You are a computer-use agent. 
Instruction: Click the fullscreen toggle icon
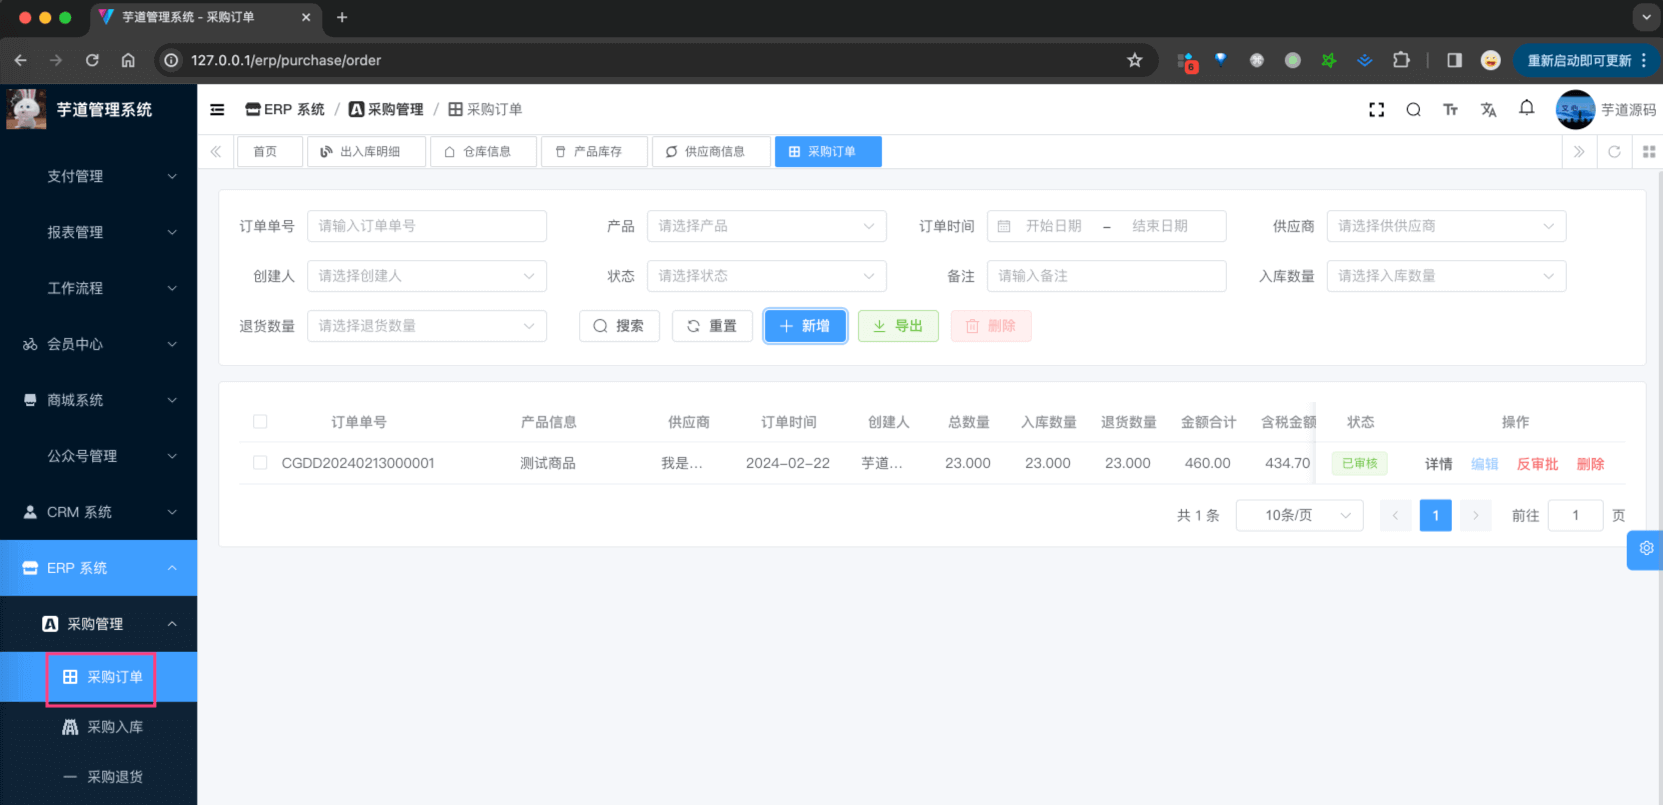click(1376, 110)
